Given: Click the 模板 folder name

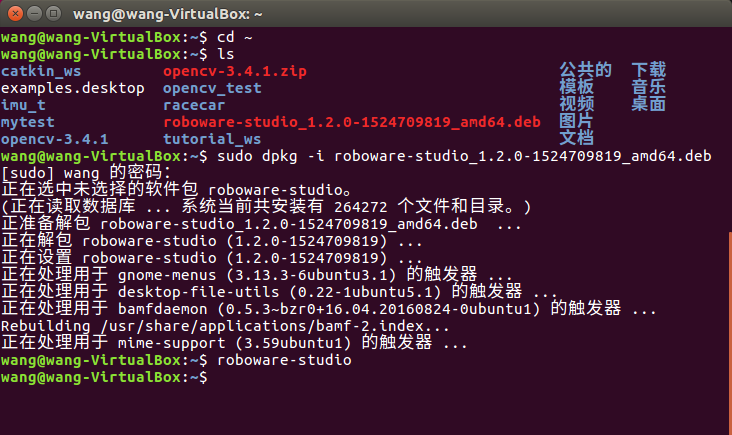Looking at the screenshot, I should point(577,87).
